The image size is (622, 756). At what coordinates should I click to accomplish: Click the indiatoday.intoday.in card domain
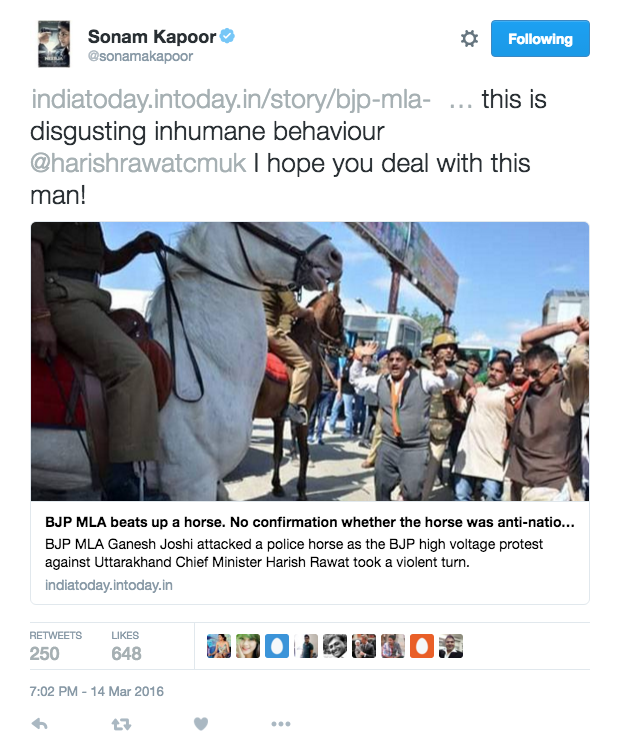[109, 585]
